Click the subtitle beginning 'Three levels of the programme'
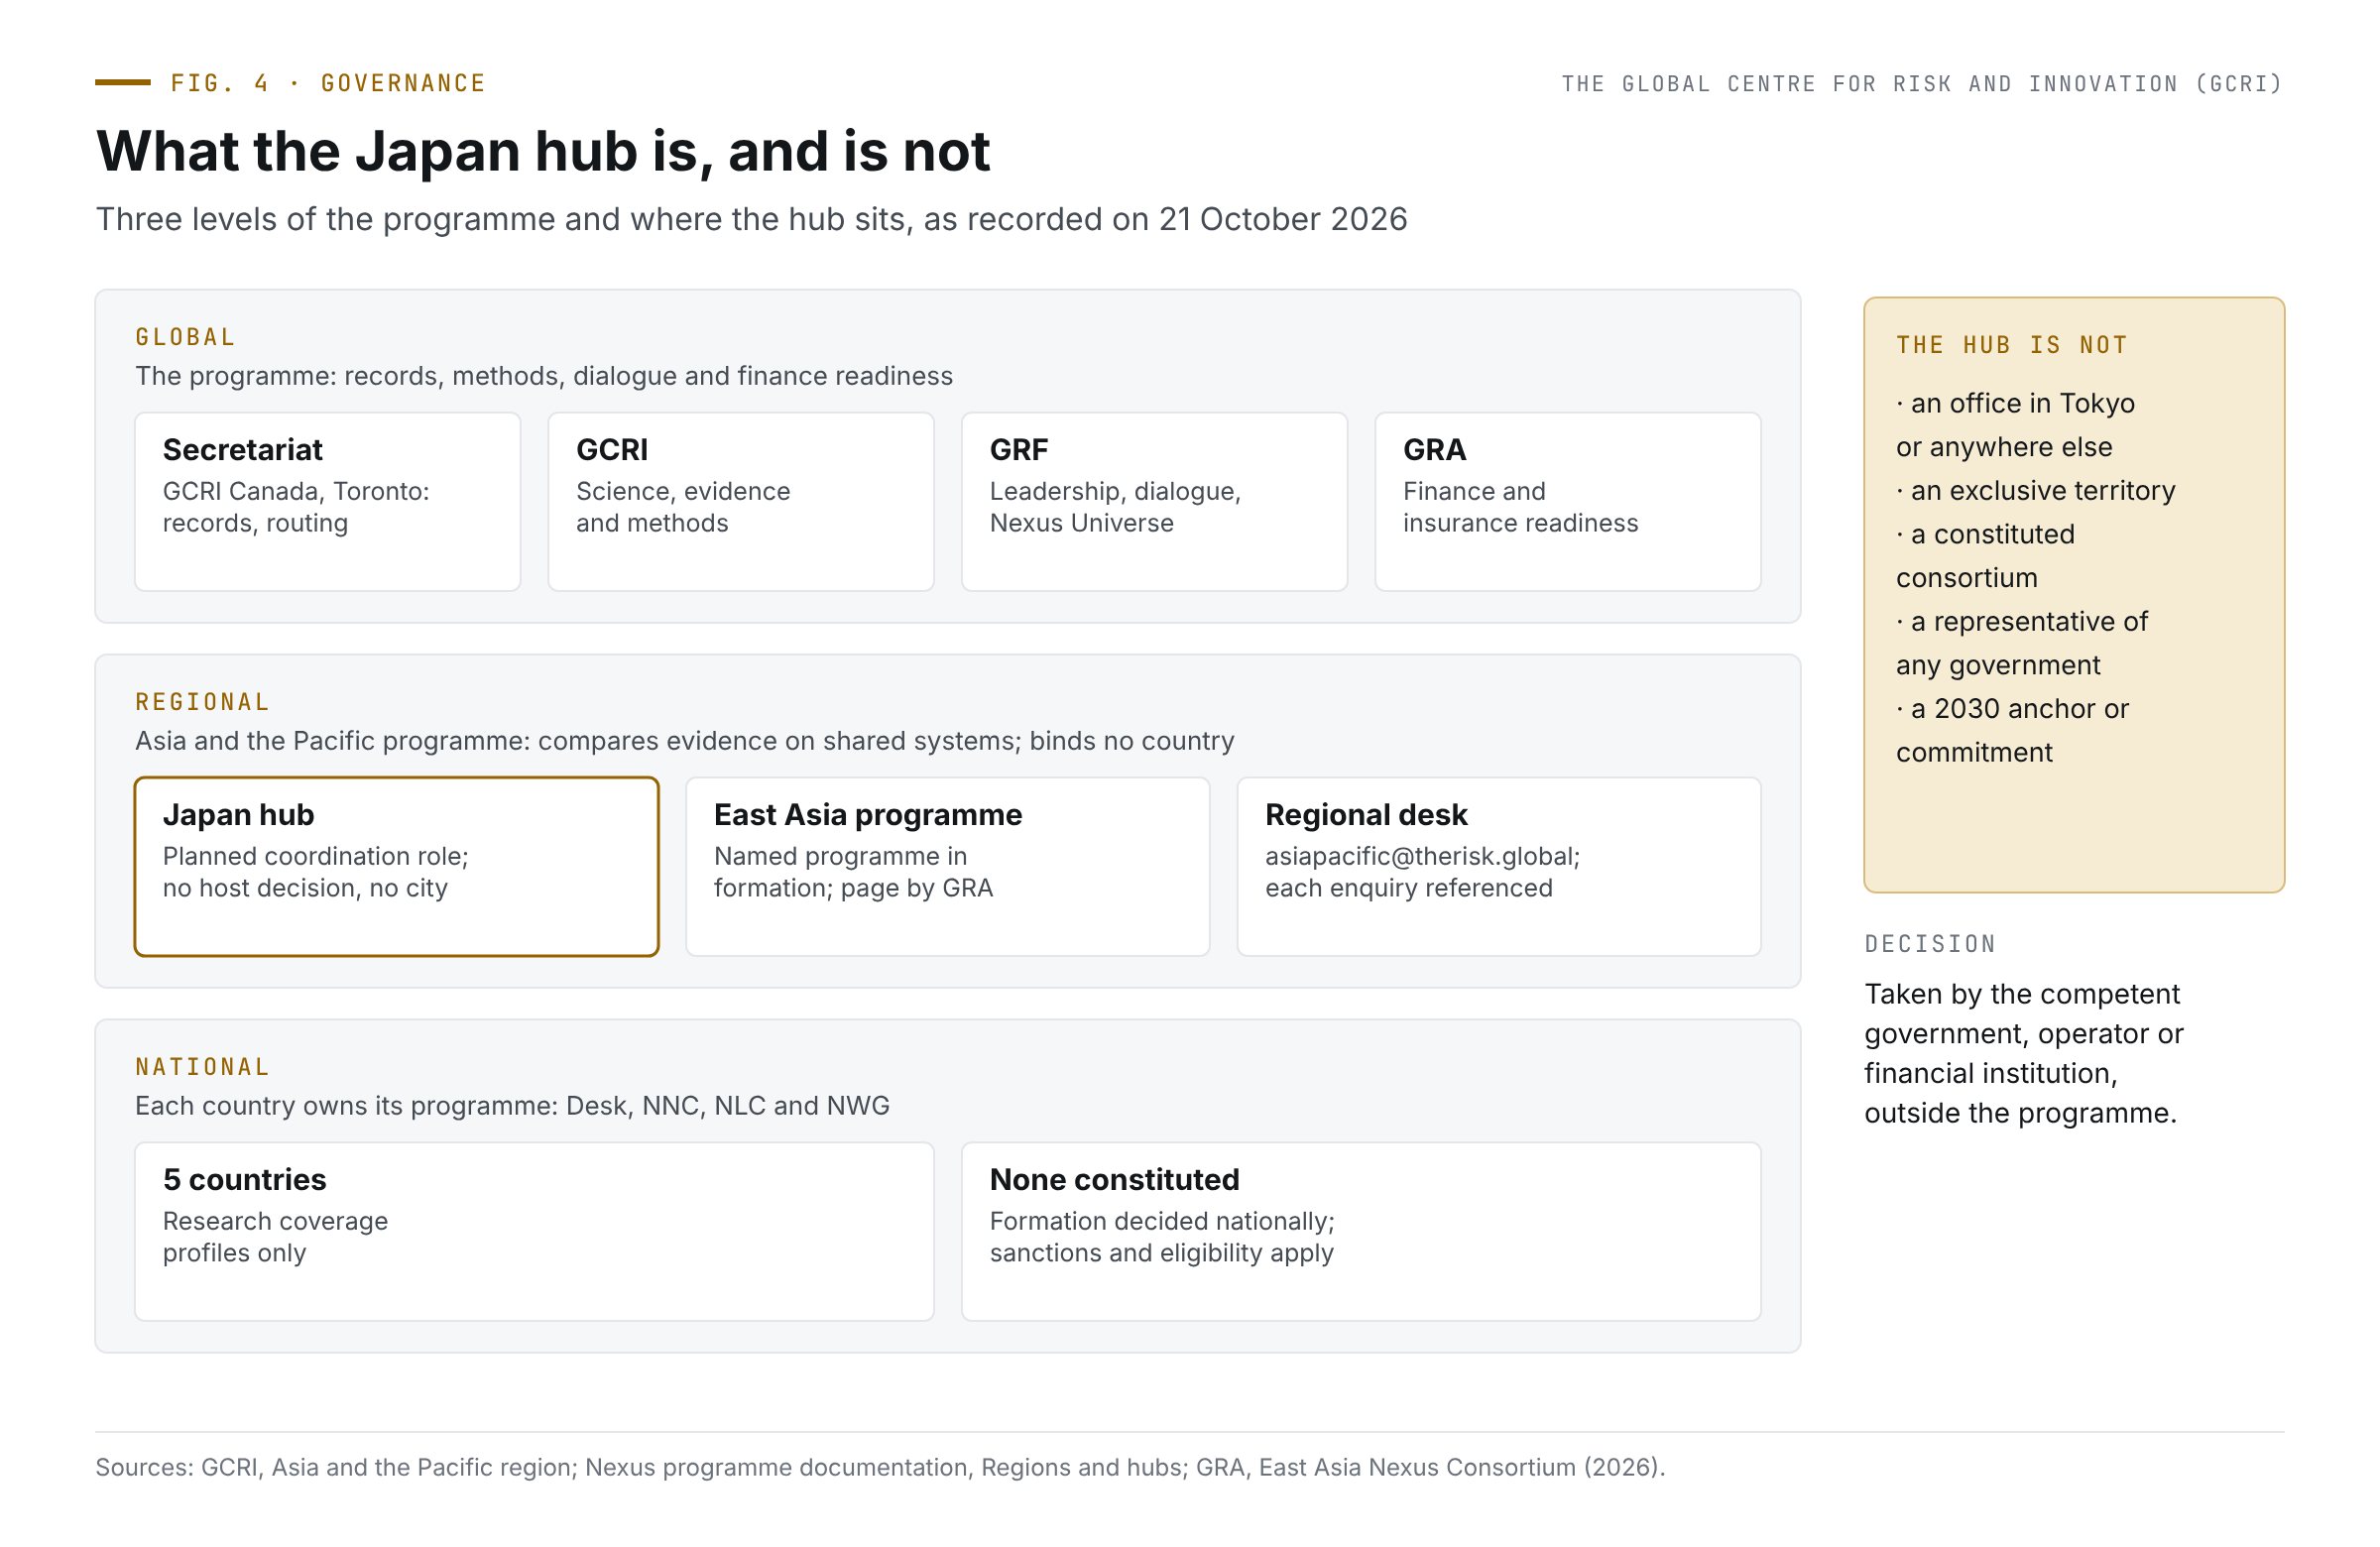2380x1547 pixels. coord(751,219)
